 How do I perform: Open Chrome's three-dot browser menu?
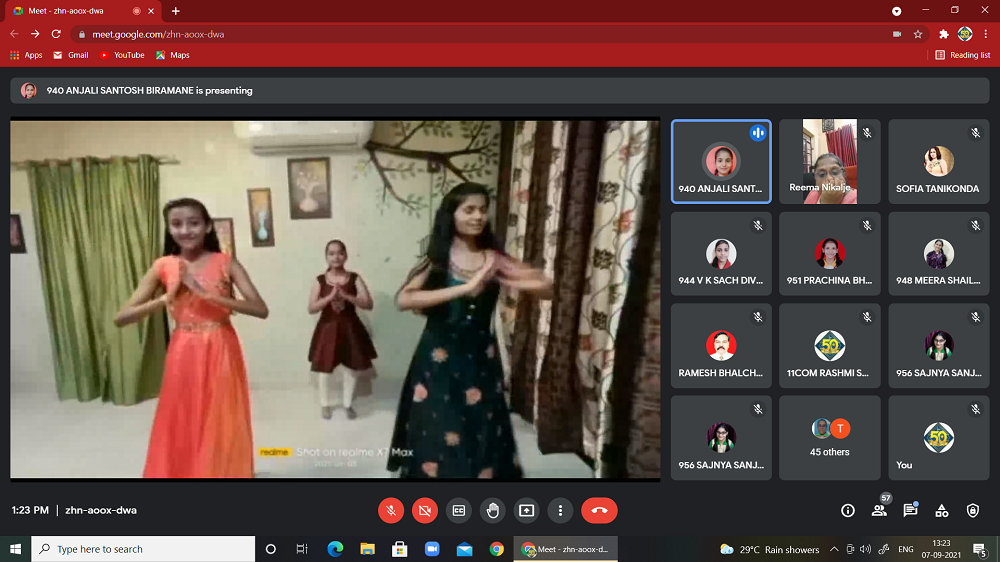pos(986,33)
